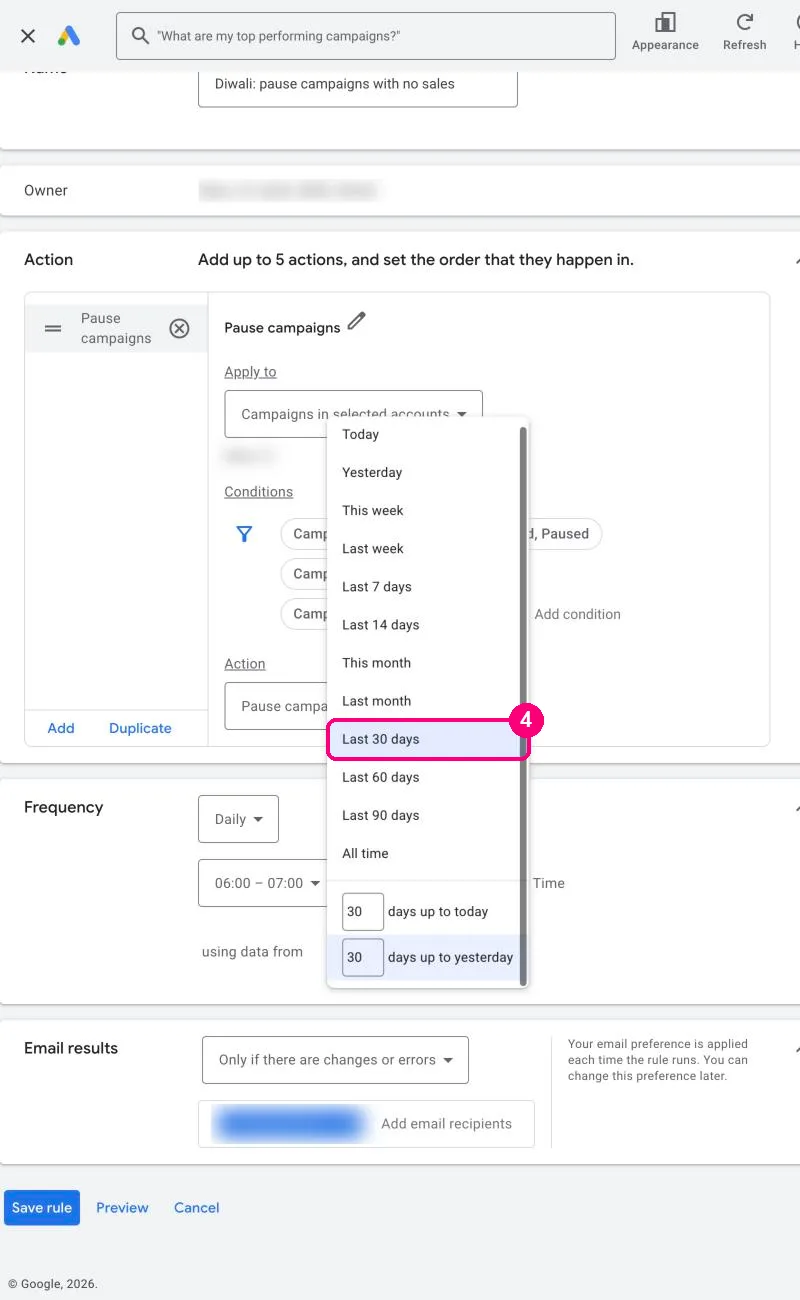Screen dimensions: 800x1300
Task: Select This week option
Action: (423, 511)
